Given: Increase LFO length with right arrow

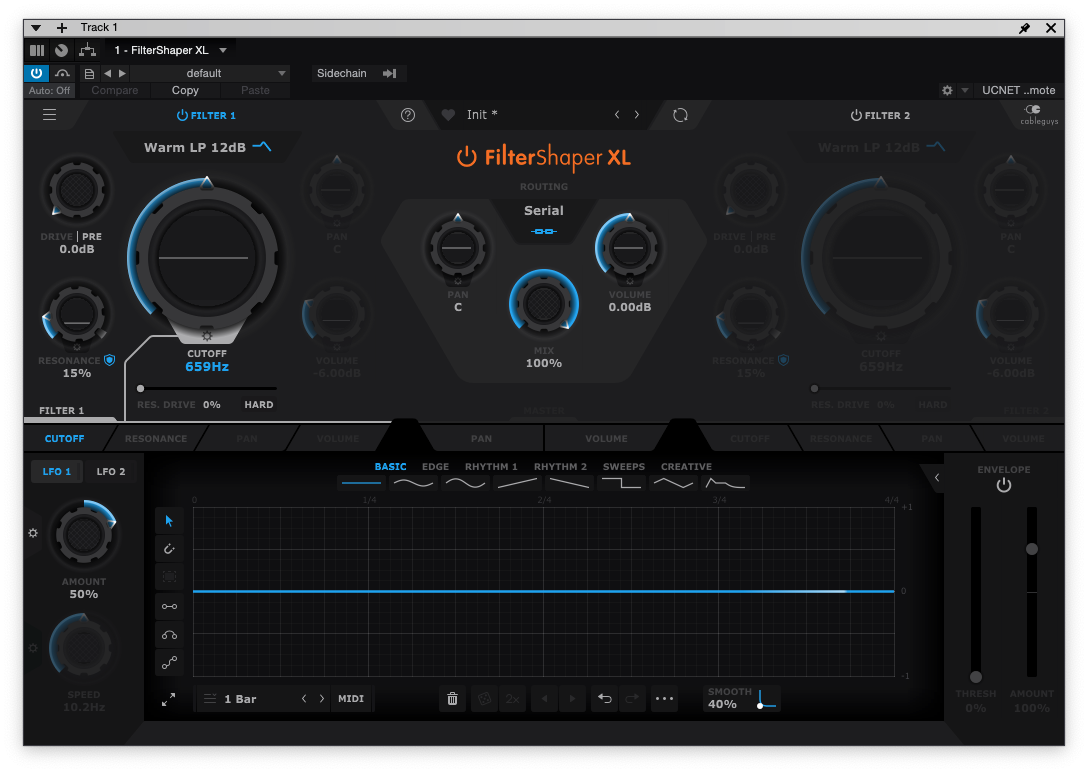Looking at the screenshot, I should [x=322, y=699].
